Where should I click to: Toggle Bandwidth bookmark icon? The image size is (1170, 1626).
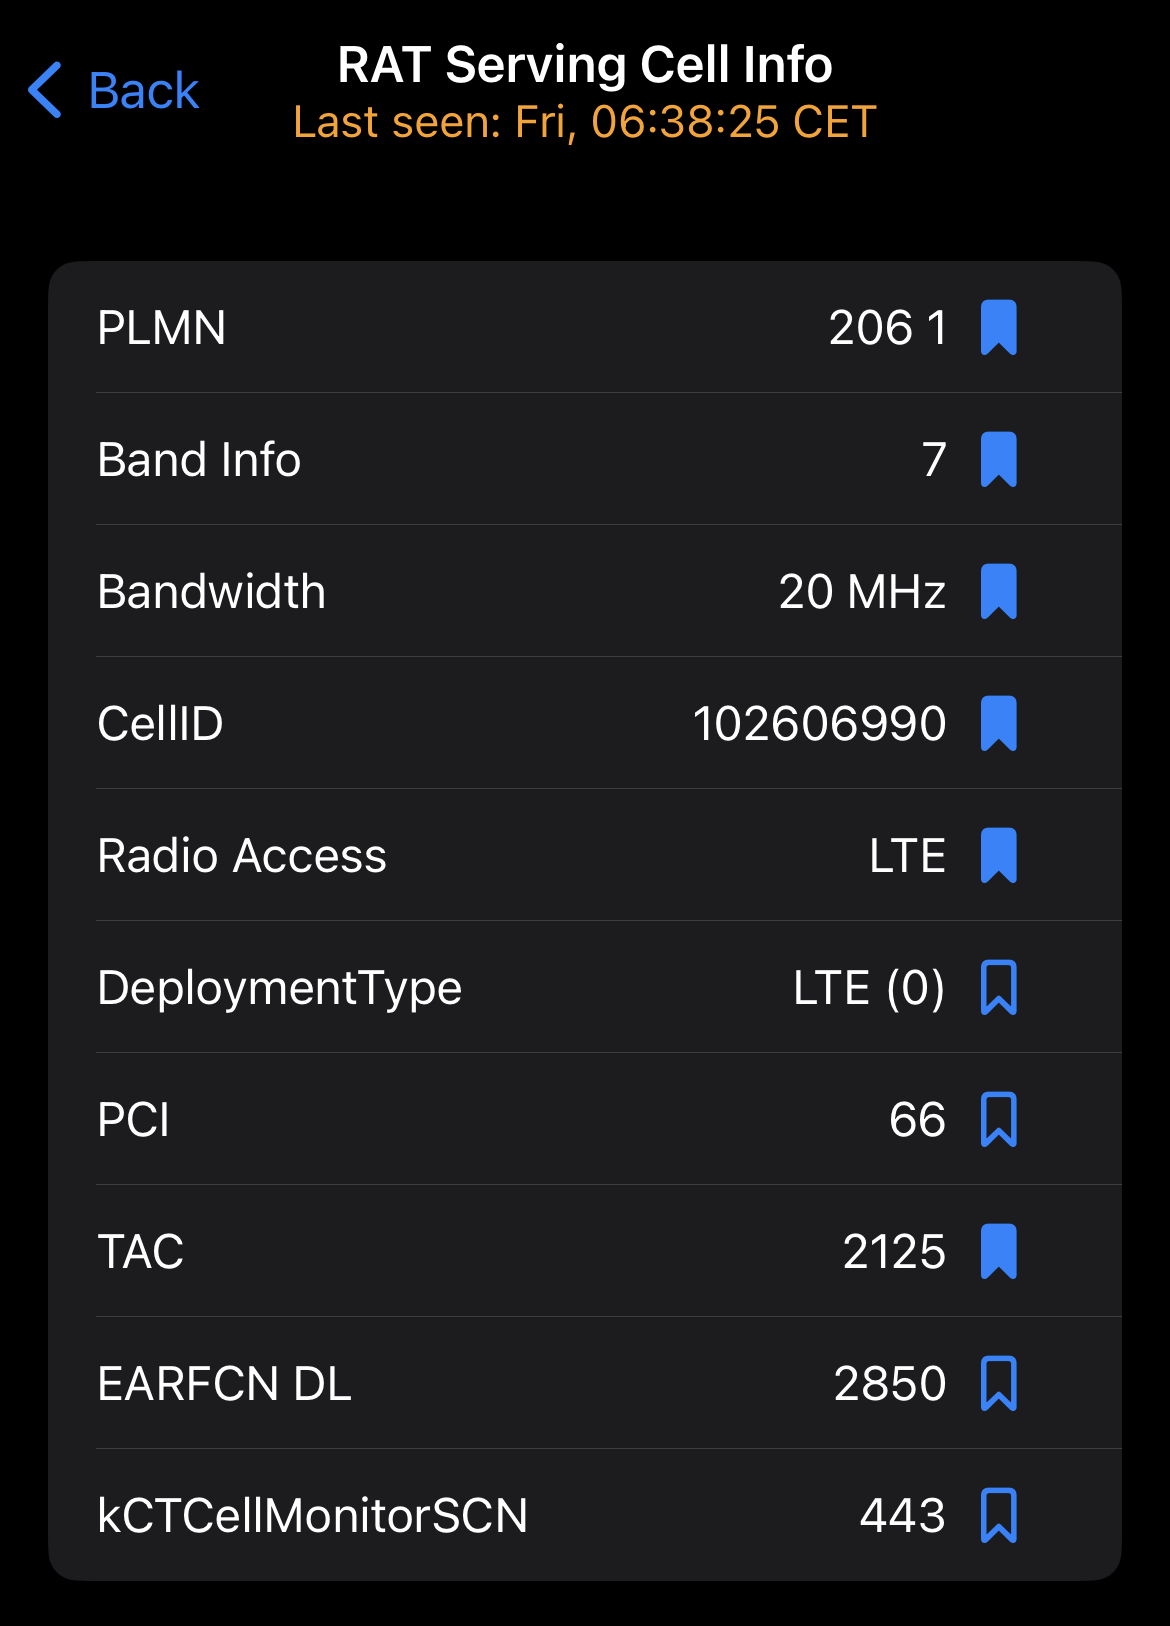tap(998, 592)
